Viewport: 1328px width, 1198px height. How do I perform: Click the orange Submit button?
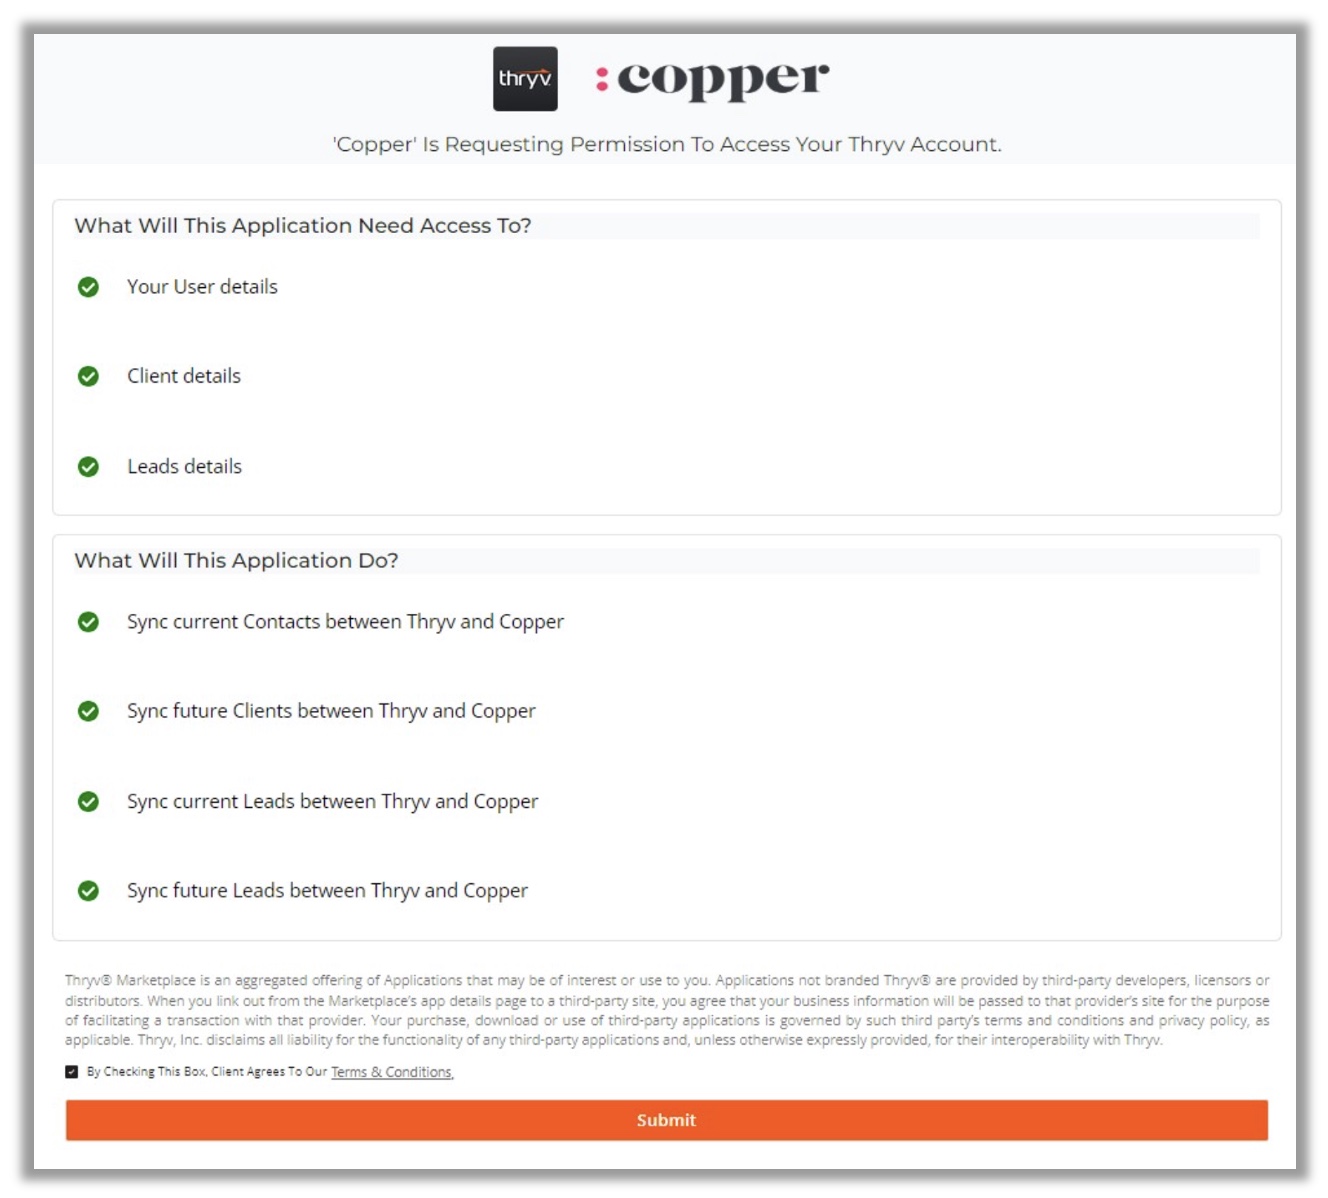(x=667, y=1120)
